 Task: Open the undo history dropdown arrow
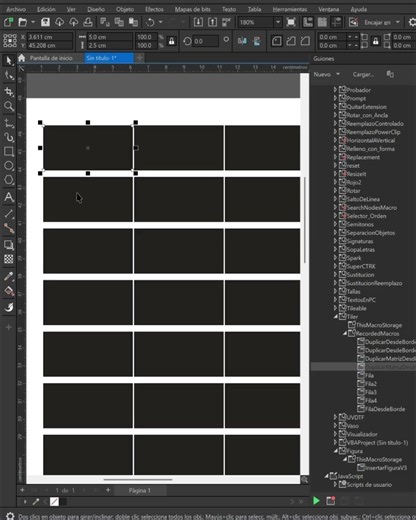point(160,22)
